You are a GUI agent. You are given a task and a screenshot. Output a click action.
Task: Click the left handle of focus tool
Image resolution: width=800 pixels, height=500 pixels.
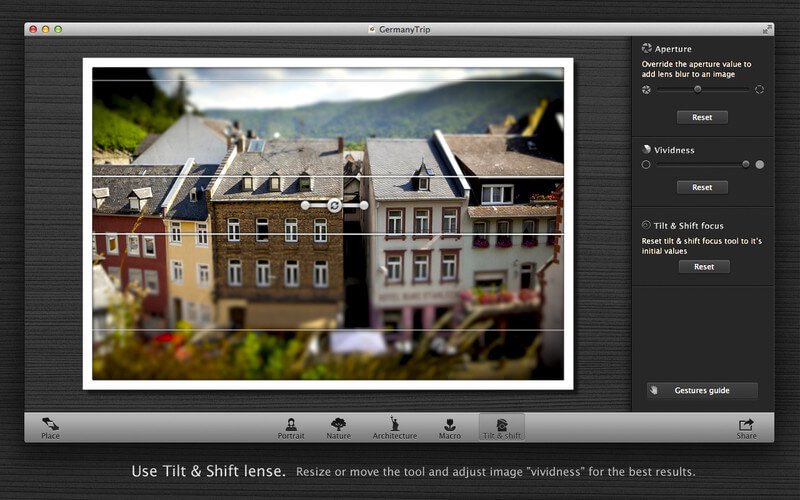pos(305,205)
